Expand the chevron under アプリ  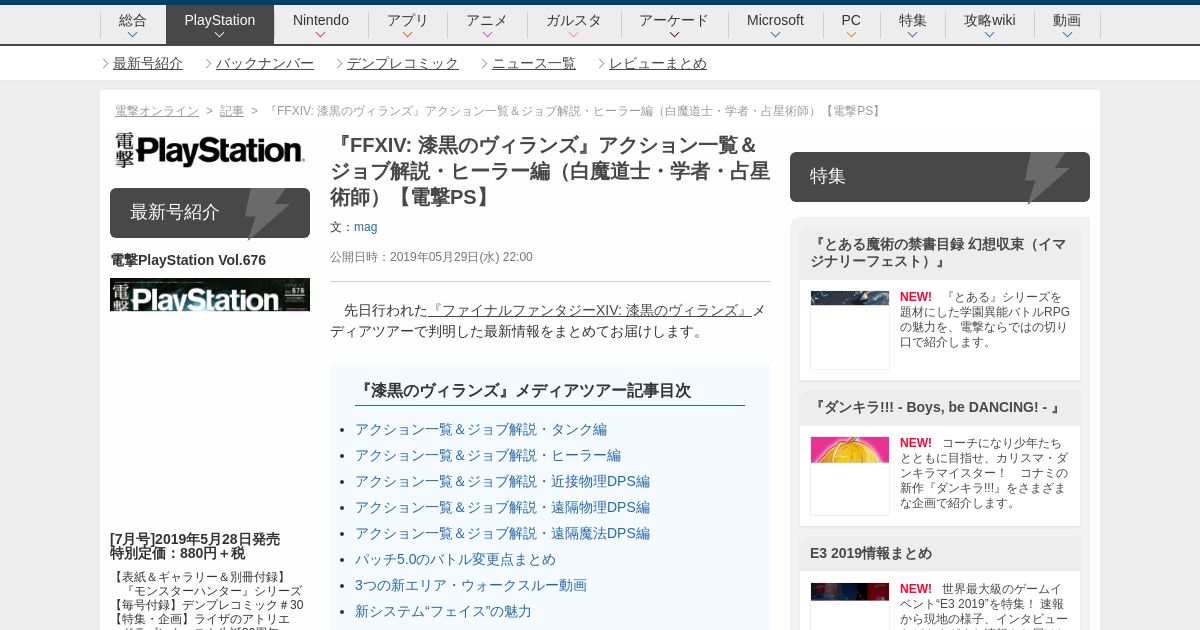pos(408,35)
